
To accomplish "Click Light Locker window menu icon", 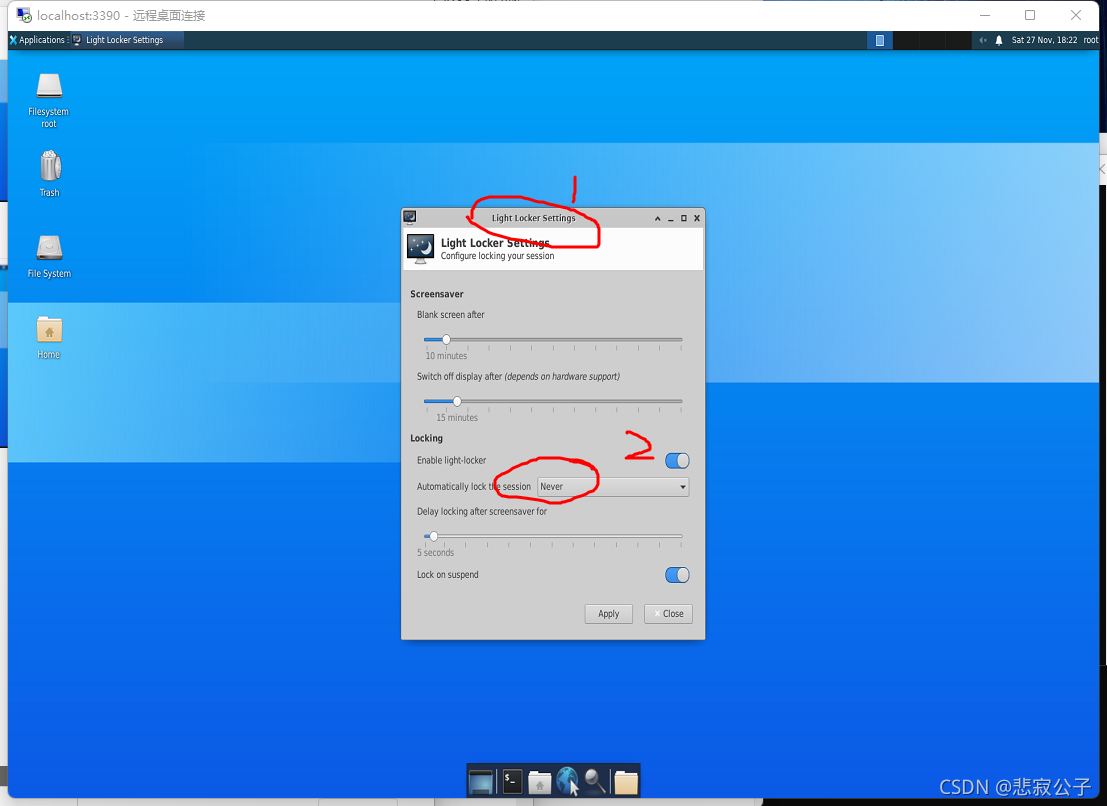I will tap(409, 217).
